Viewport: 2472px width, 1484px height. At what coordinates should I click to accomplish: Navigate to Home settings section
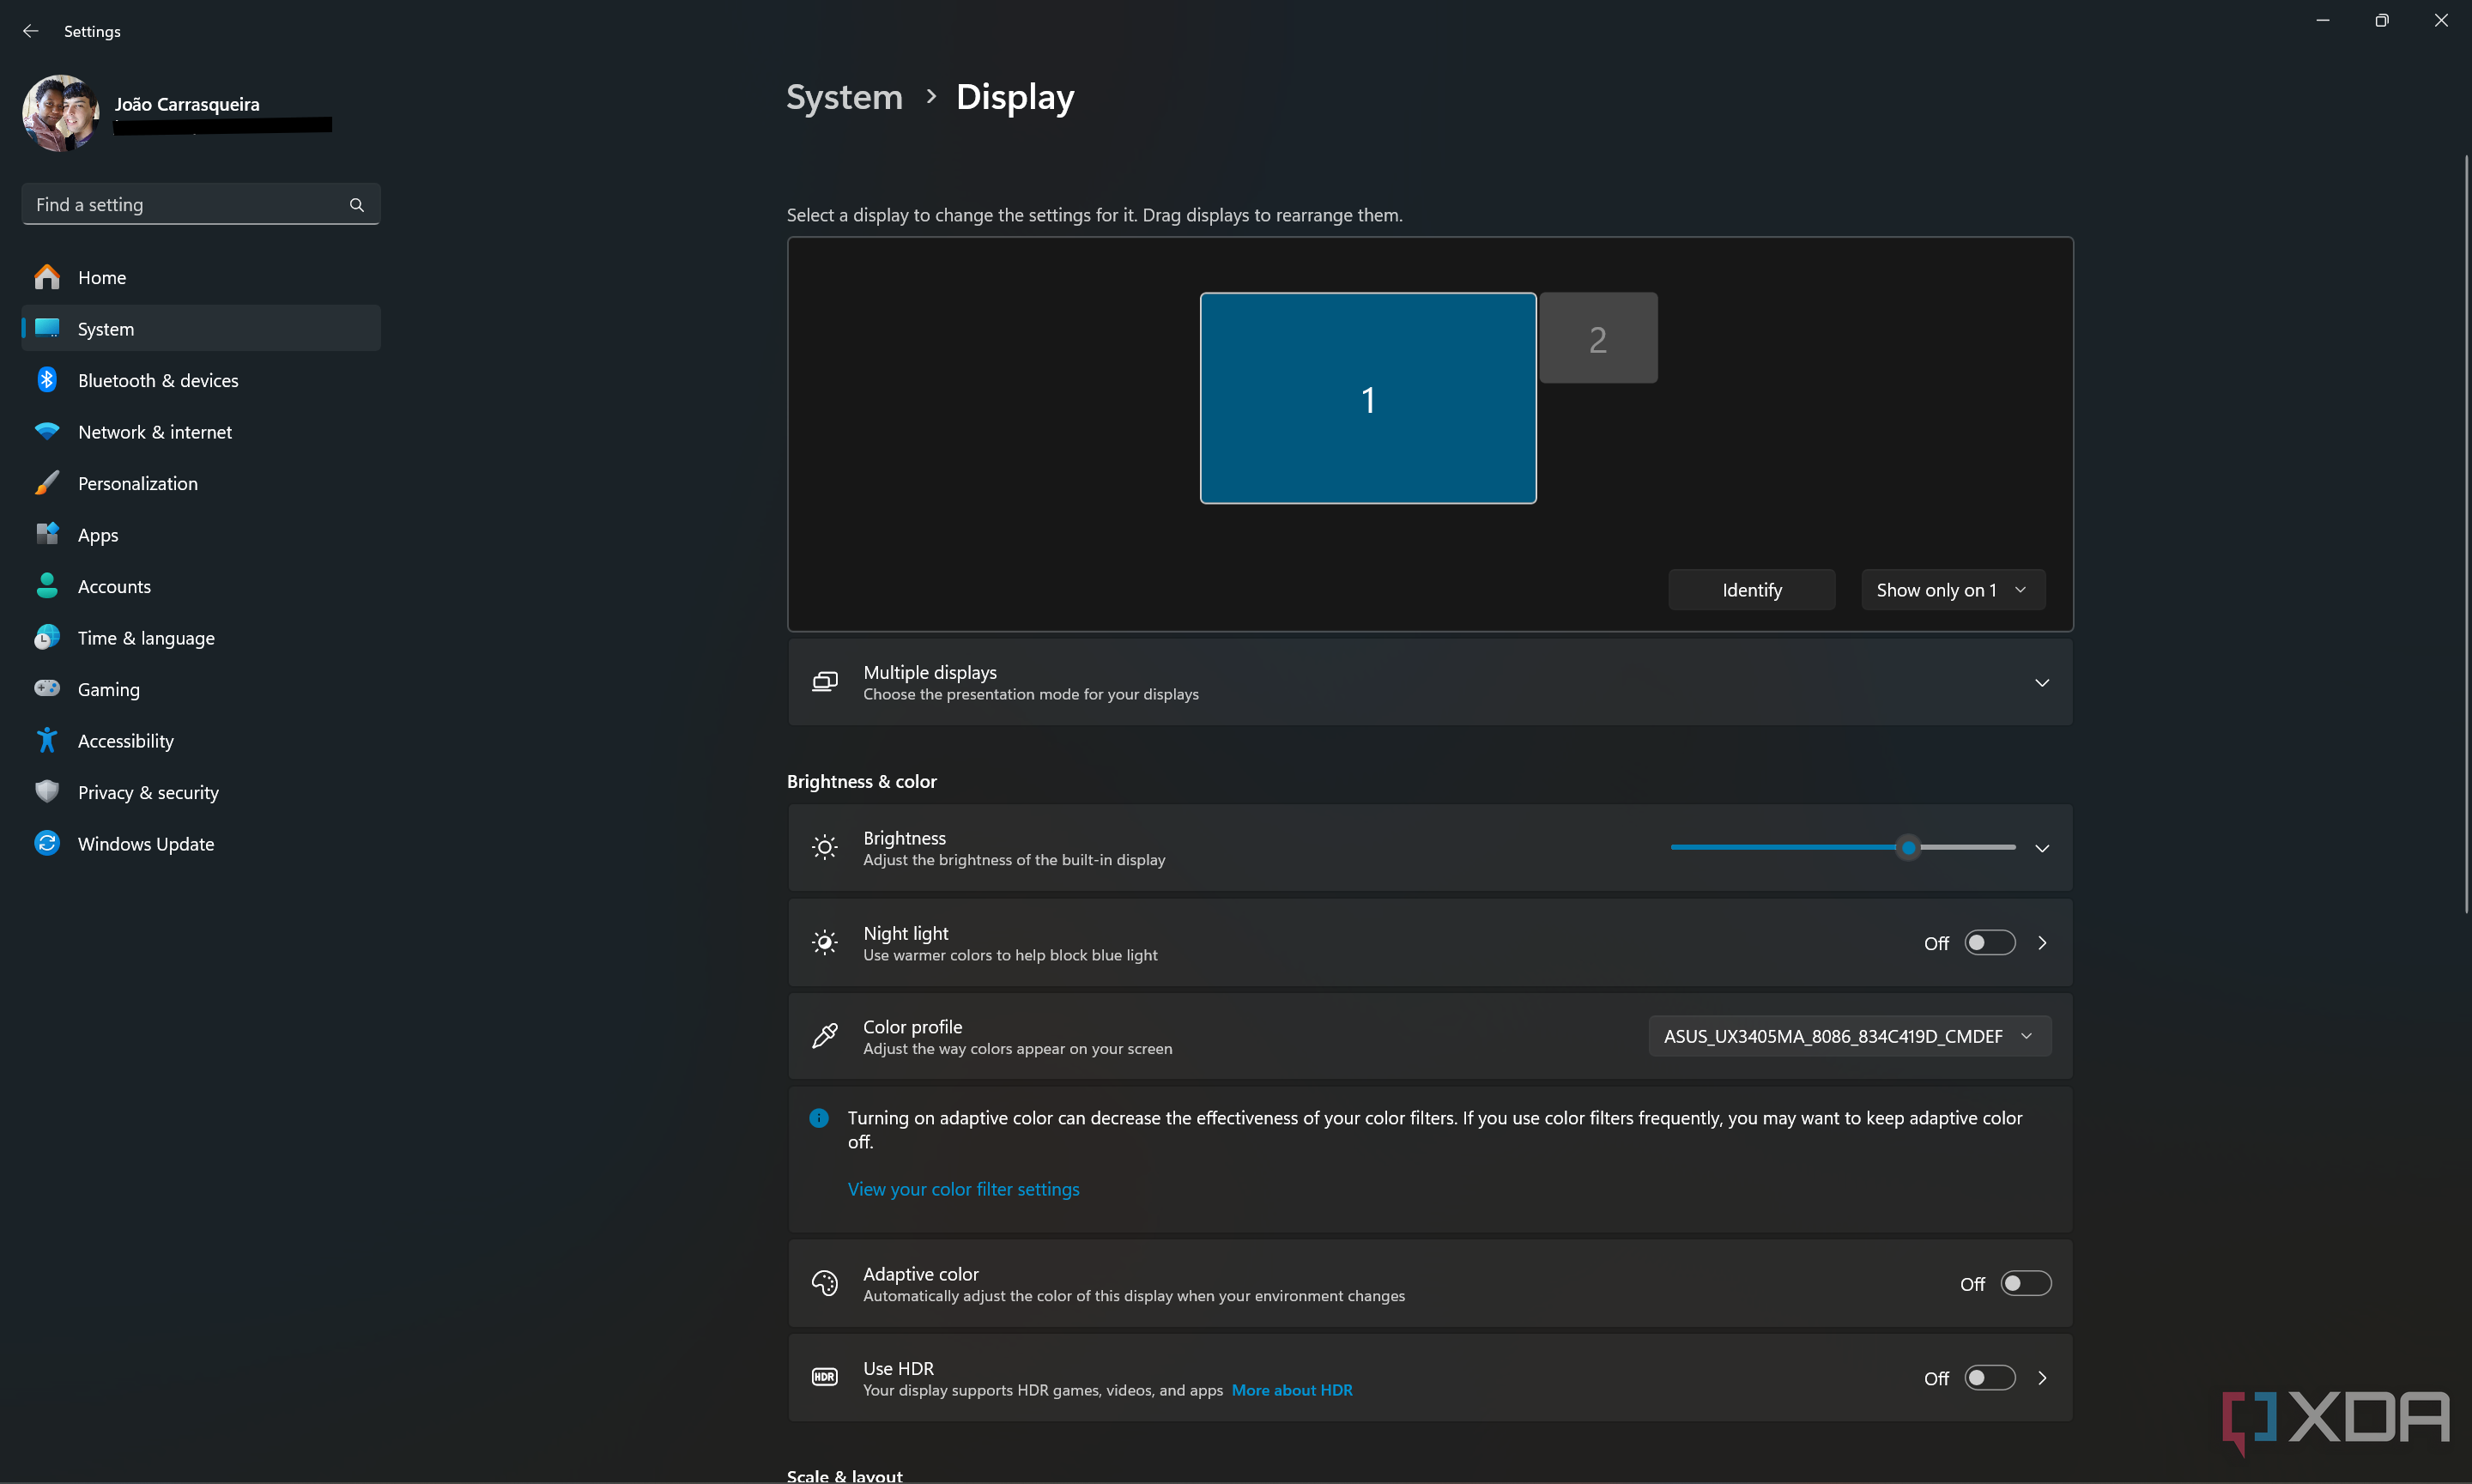(100, 276)
